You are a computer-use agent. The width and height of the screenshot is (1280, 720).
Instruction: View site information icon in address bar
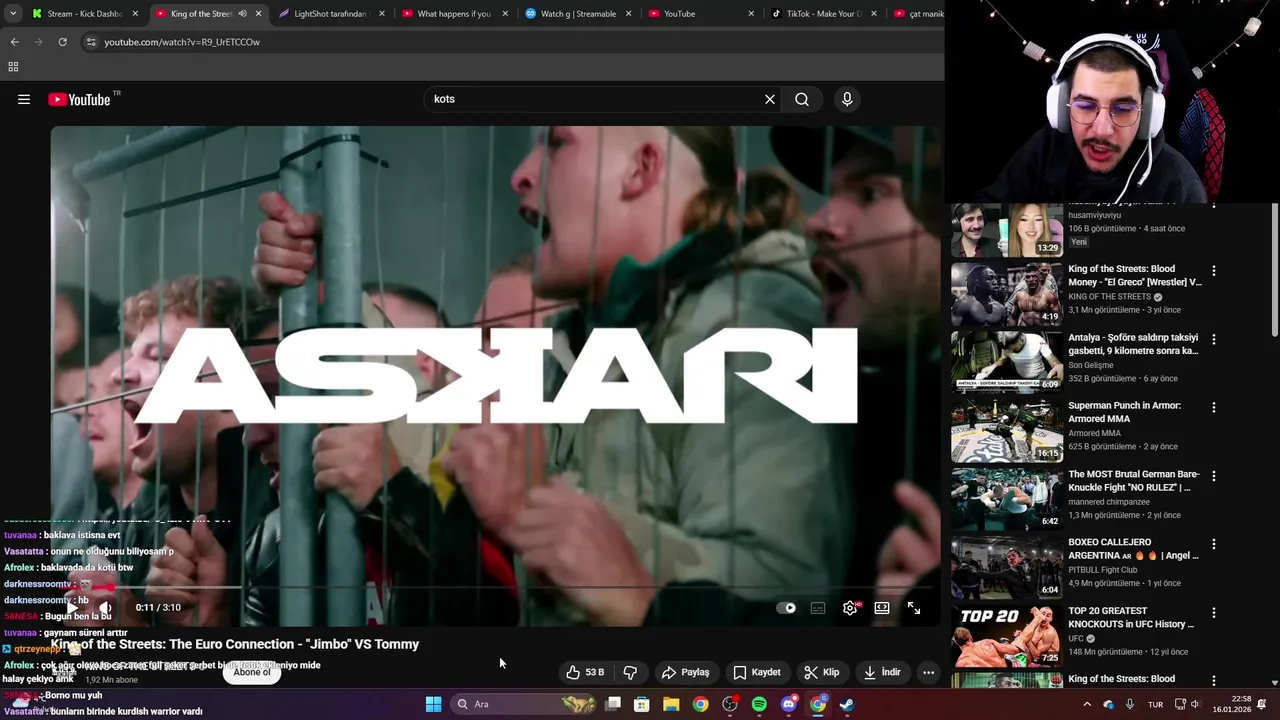tap(91, 42)
